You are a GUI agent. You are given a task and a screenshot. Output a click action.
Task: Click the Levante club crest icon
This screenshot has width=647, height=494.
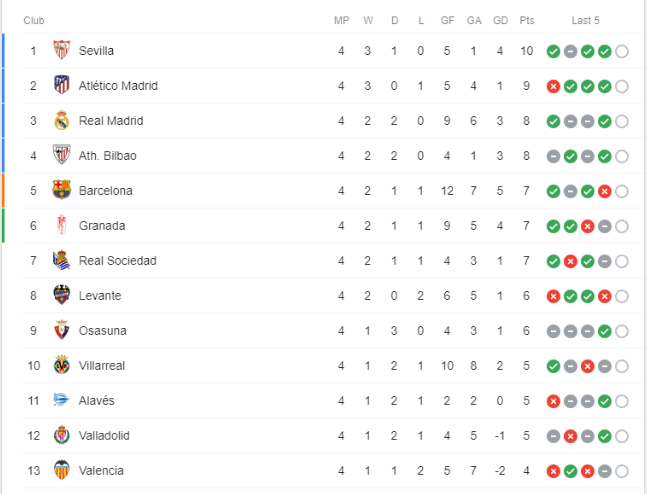[x=62, y=296]
